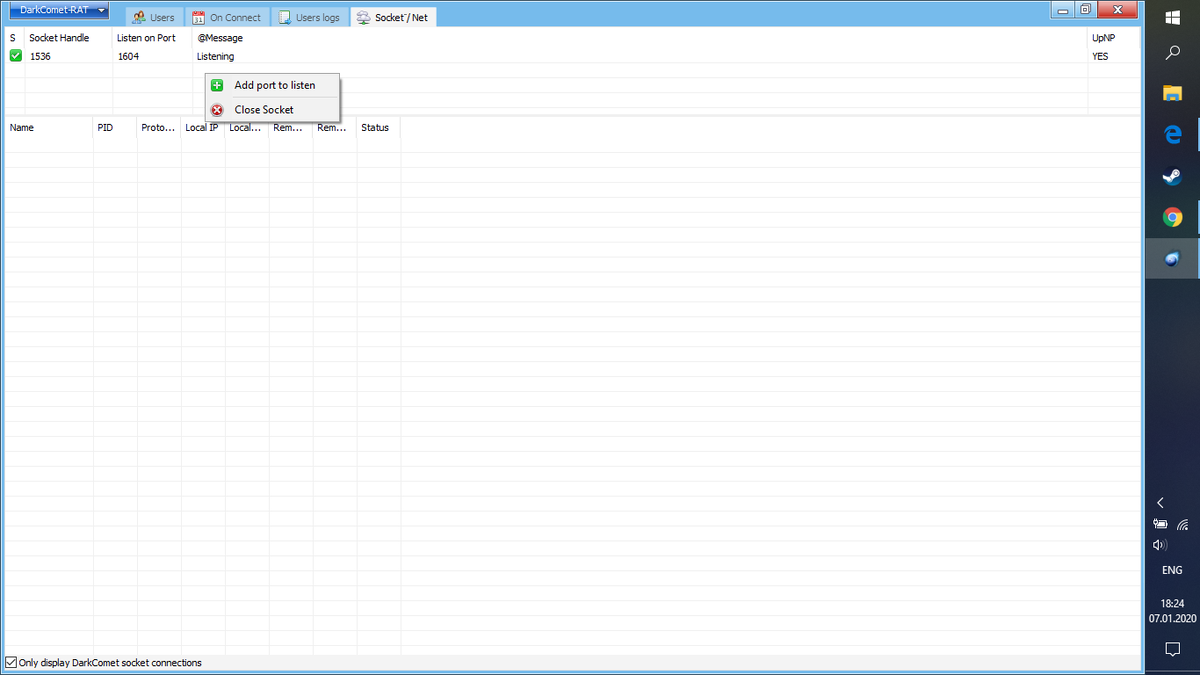Screen dimensions: 1200x675
Task: Switch to the Users tab
Action: click(154, 17)
